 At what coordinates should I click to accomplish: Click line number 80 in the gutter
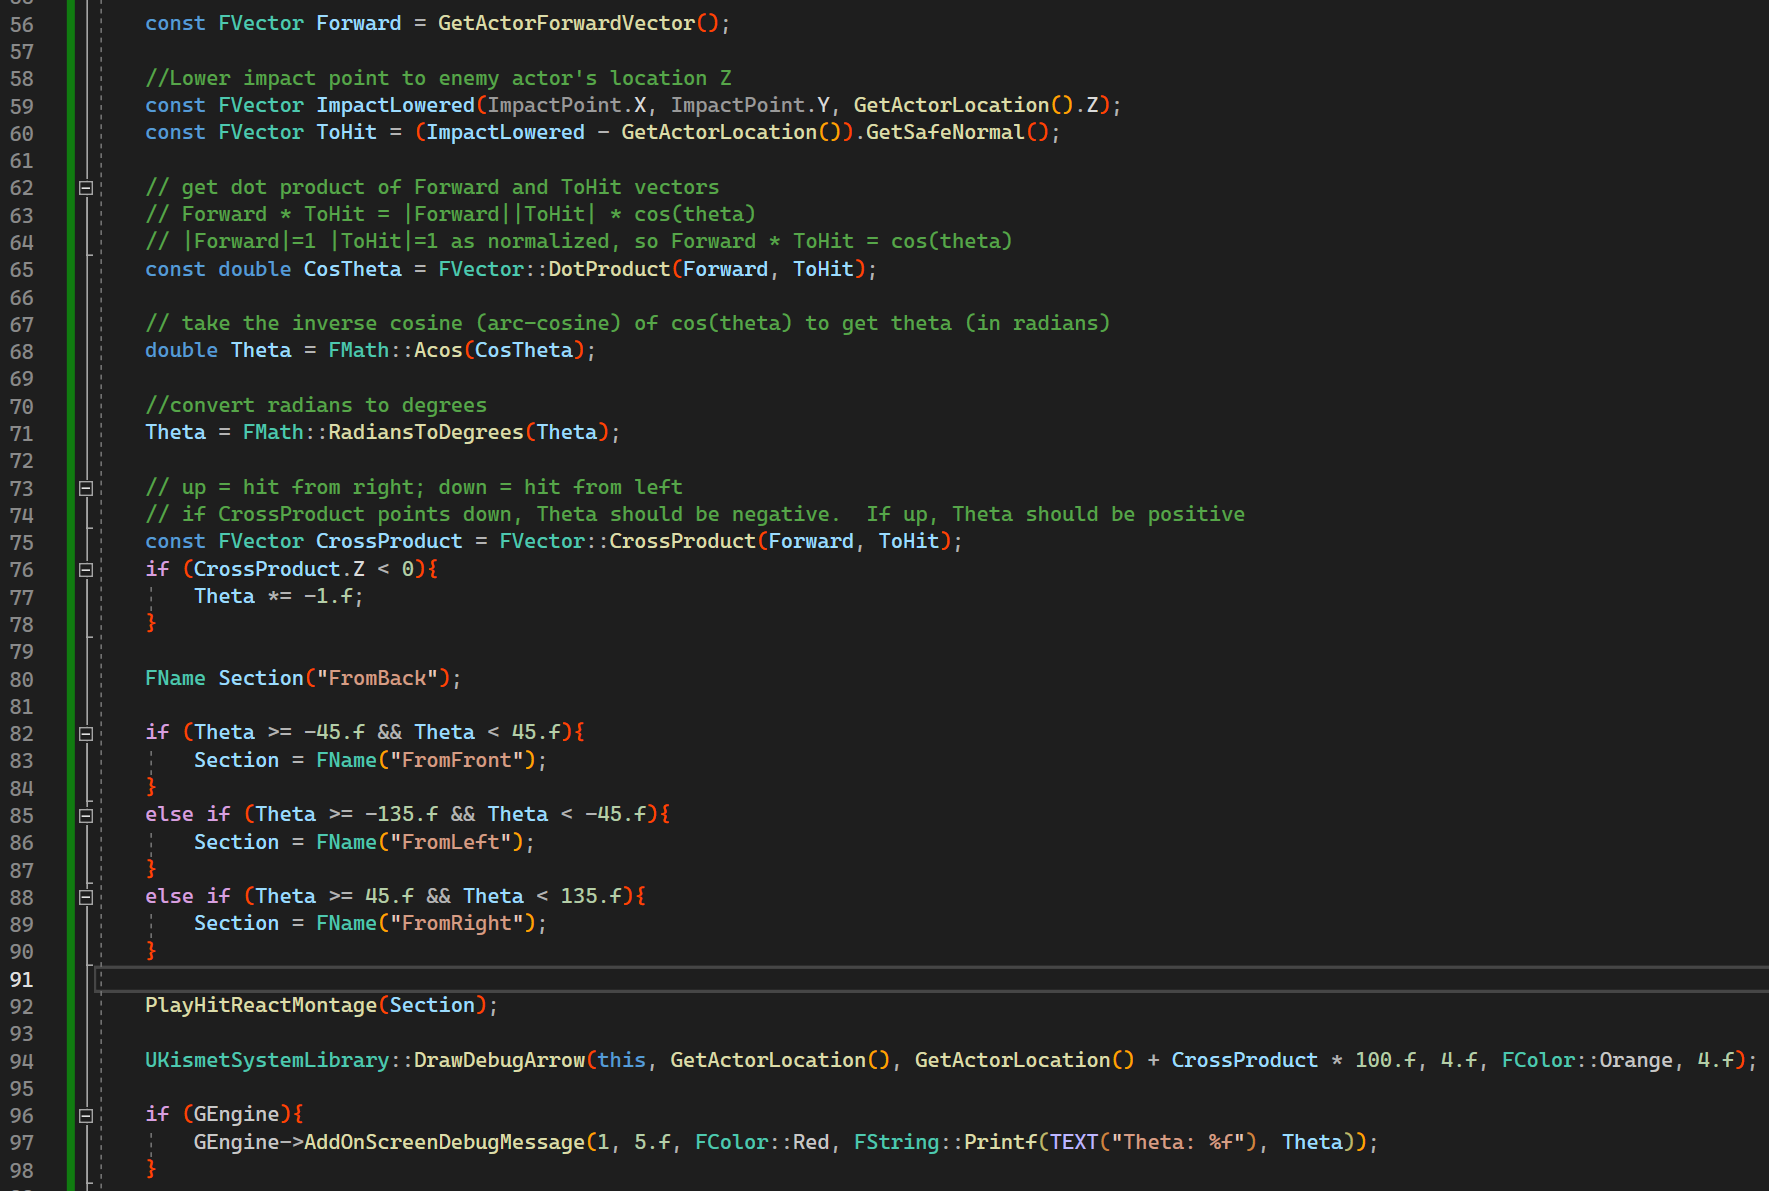[x=22, y=679]
